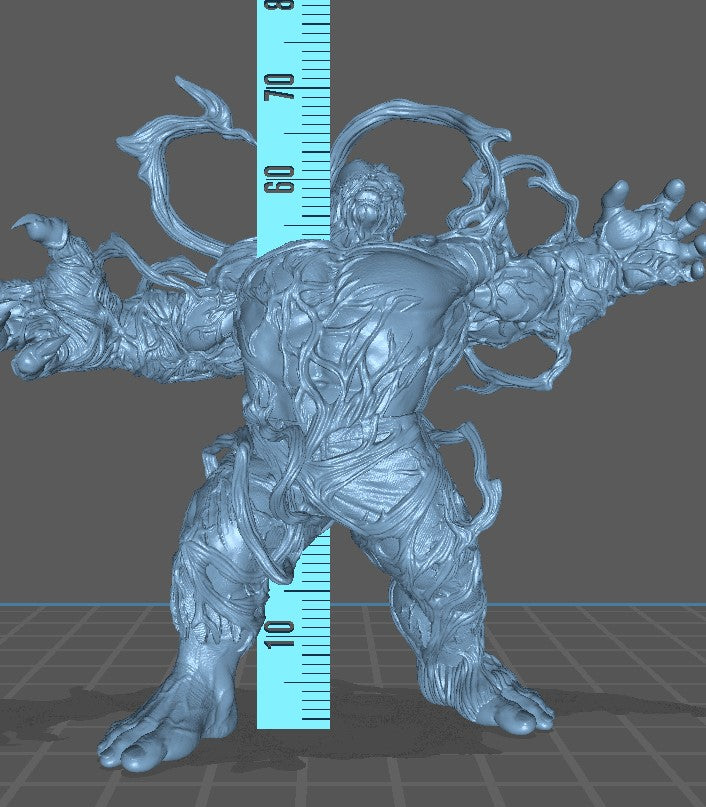Viewport: 706px width, 807px height.
Task: Click the build plate grid floor
Action: tap(620, 760)
